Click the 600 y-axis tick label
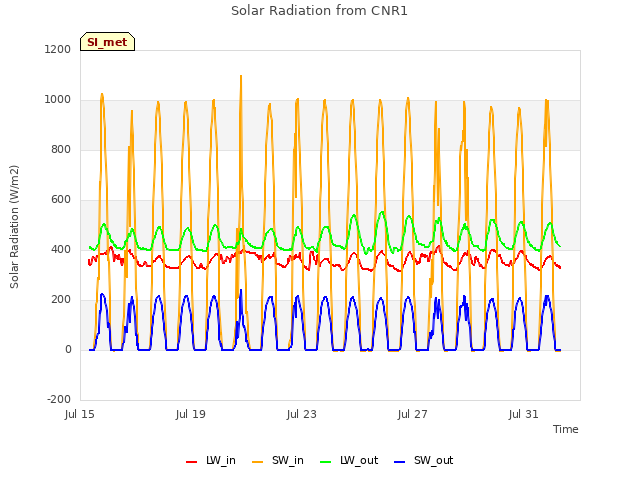The image size is (640, 480). coord(61,200)
